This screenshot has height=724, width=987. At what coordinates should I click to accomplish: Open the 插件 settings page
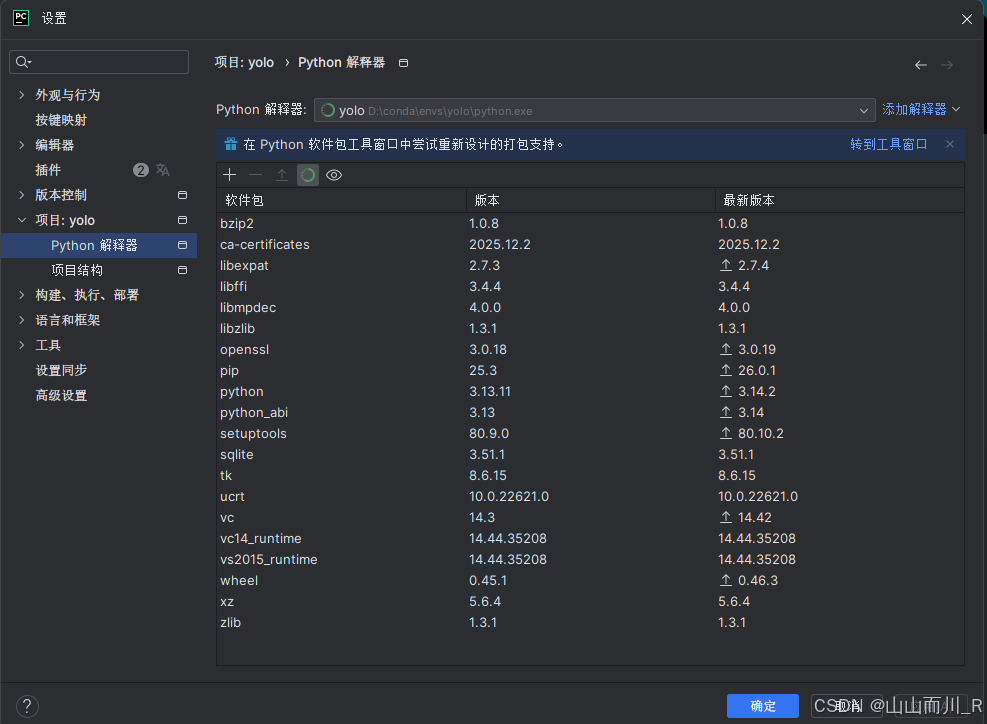point(48,170)
